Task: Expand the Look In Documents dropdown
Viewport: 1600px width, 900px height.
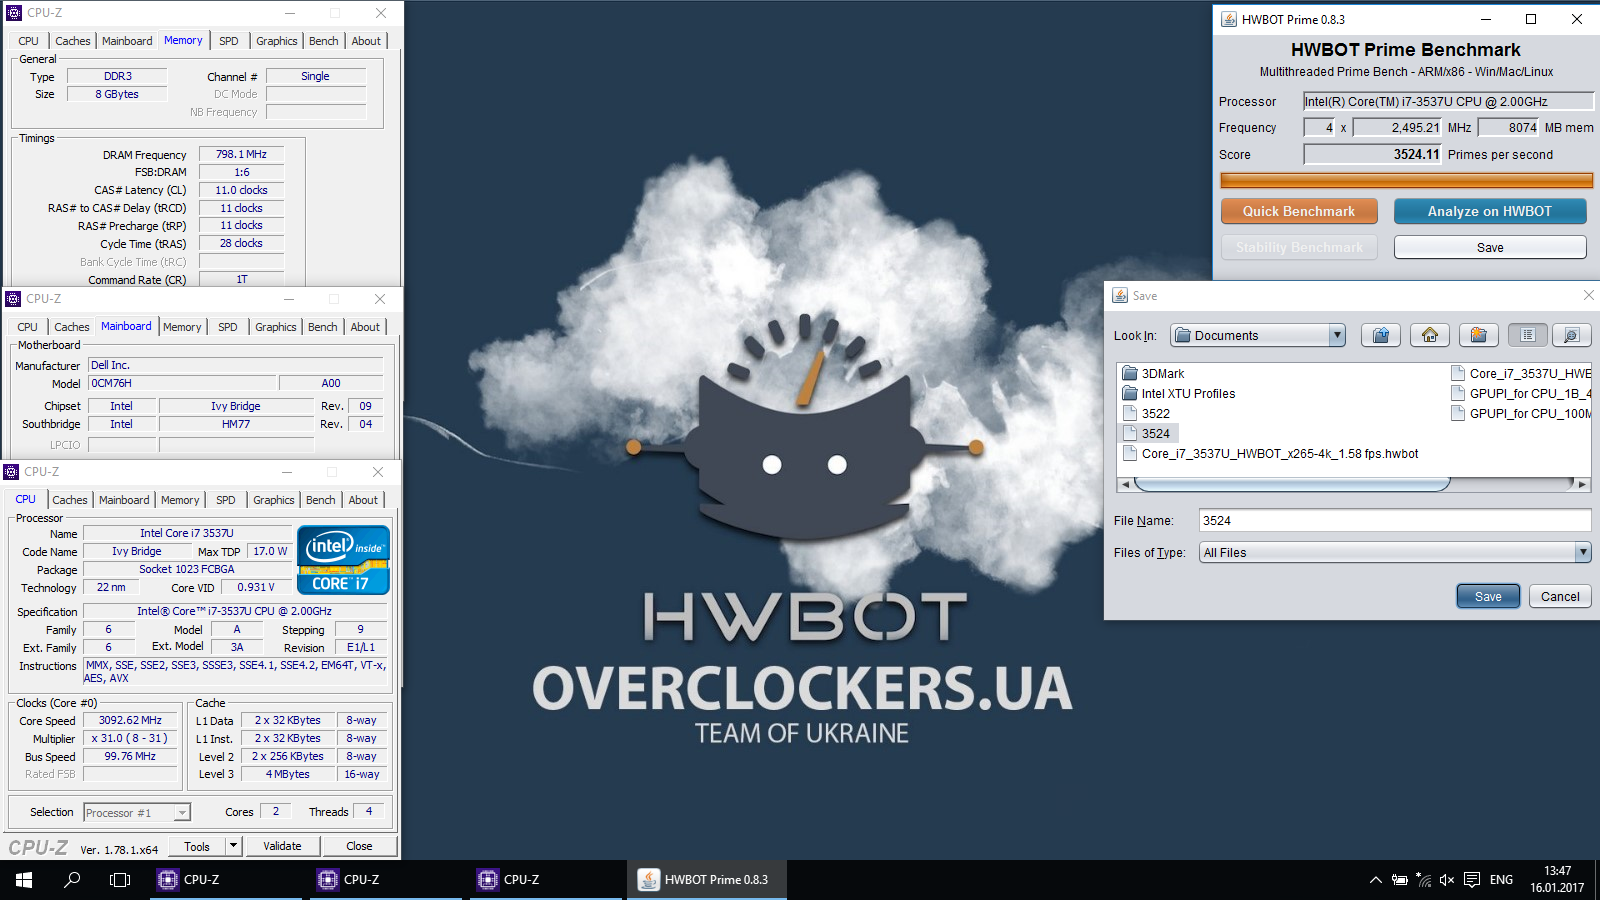Action: point(1337,336)
